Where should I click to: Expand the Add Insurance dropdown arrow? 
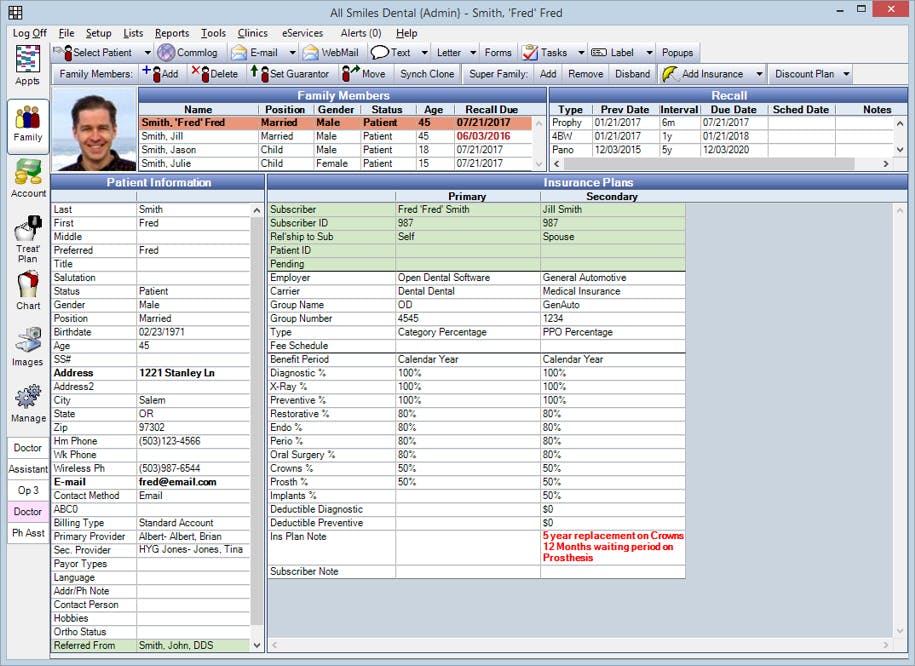[759, 74]
